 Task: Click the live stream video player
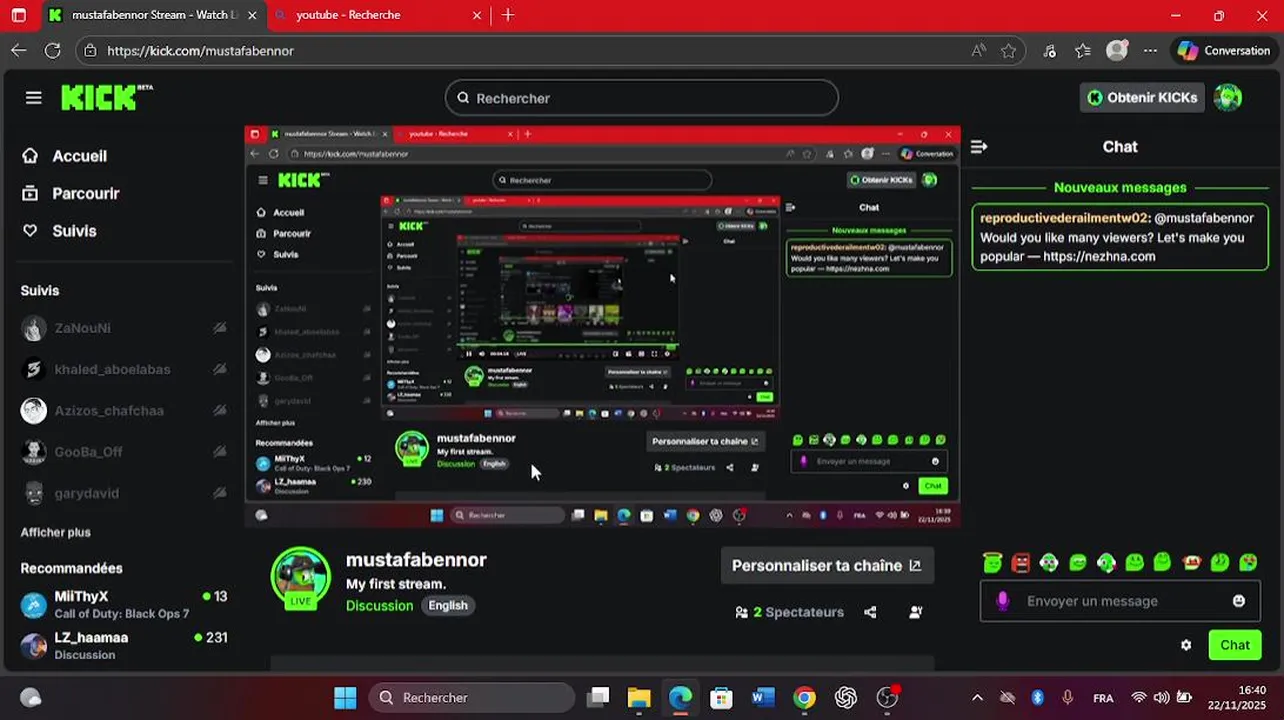click(x=603, y=327)
